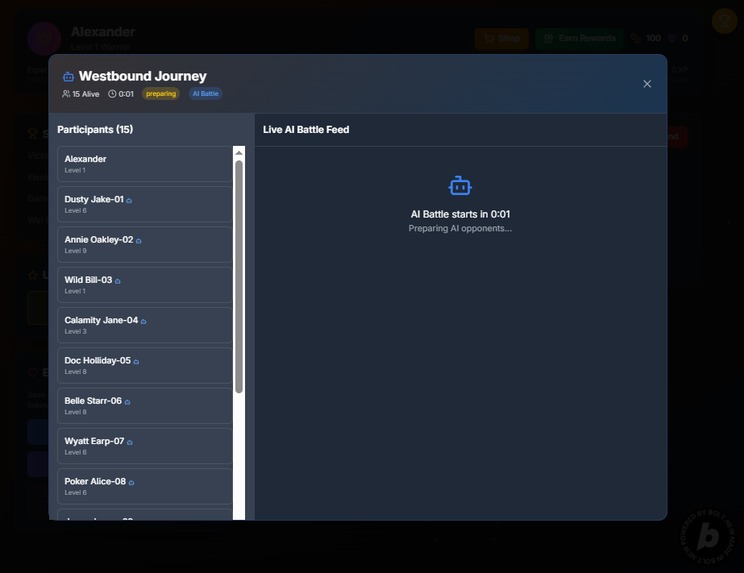744x573 pixels.
Task: Click the large blue robot icon in battle feed
Action: (x=460, y=186)
